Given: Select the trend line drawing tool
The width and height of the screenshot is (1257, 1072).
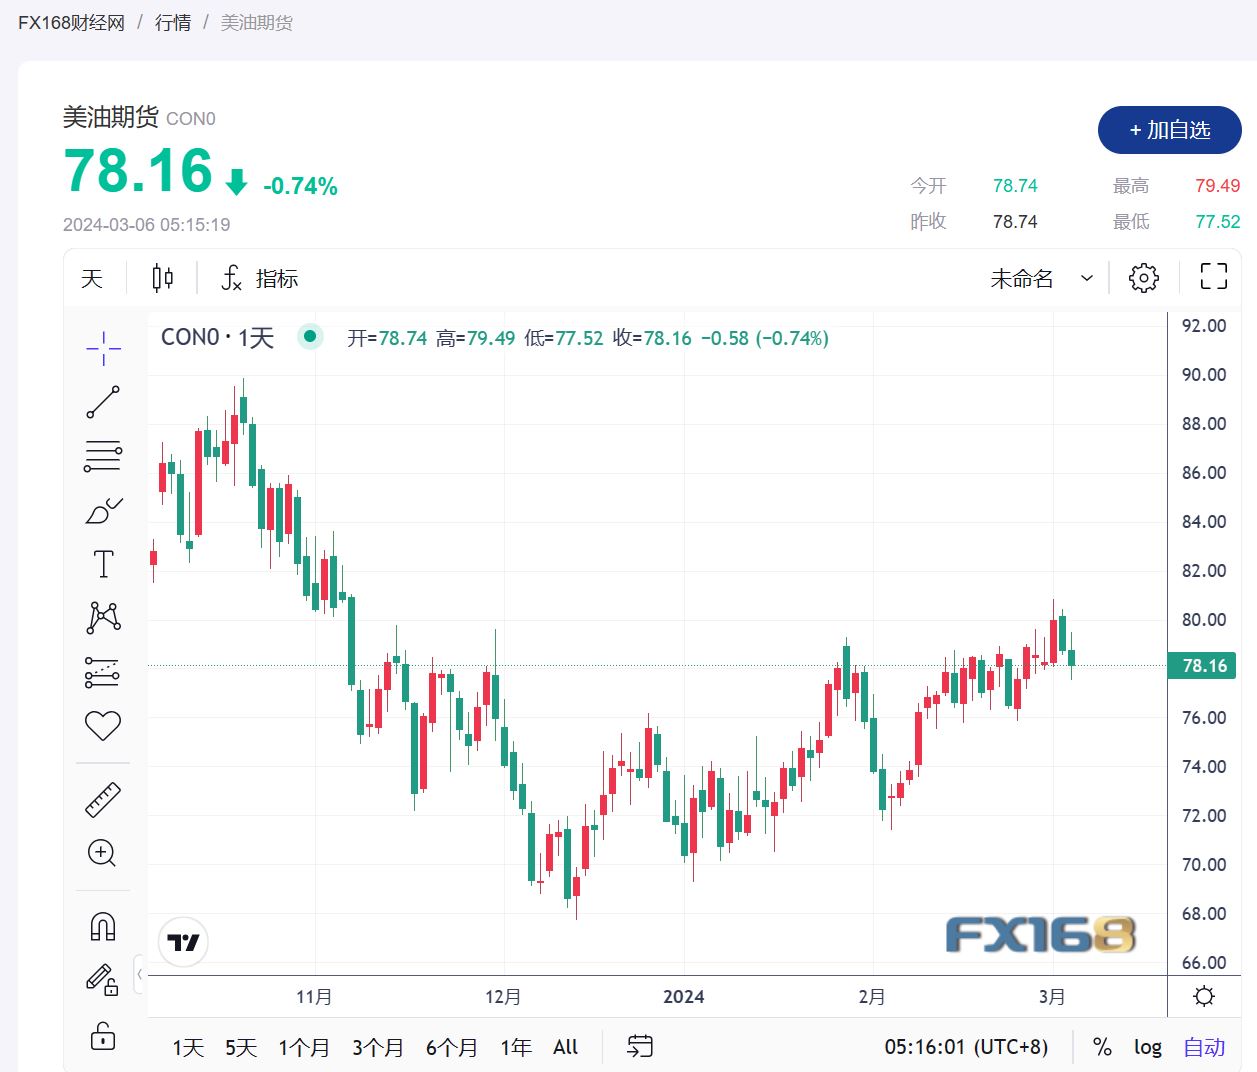Looking at the screenshot, I should 103,402.
